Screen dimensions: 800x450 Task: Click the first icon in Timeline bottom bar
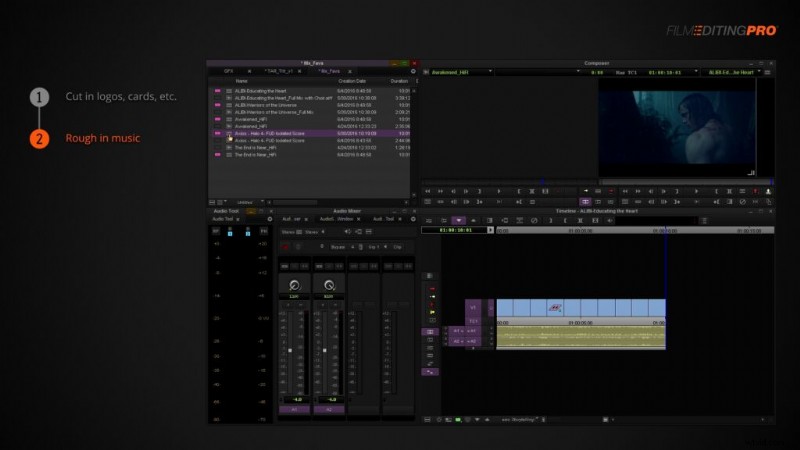tap(428, 419)
